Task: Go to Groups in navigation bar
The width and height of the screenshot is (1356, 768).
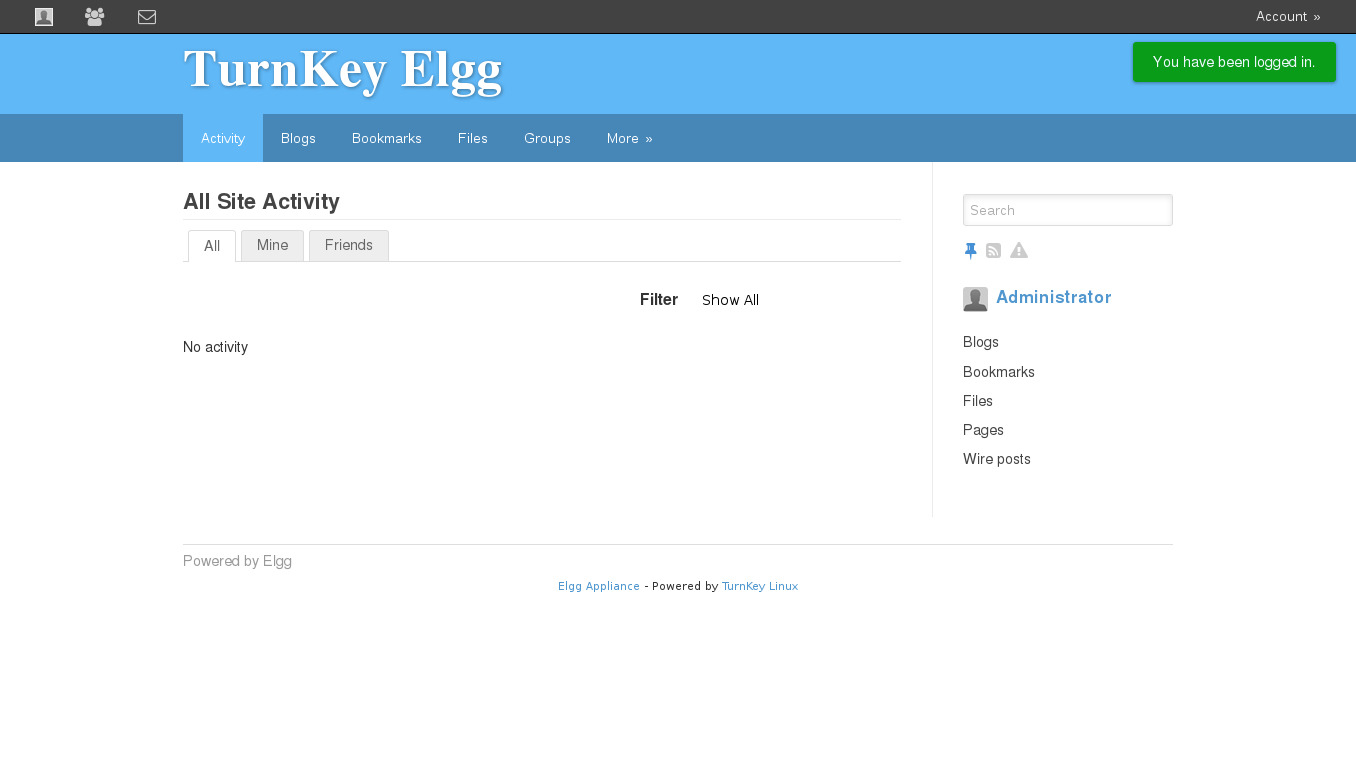Action: coord(547,139)
